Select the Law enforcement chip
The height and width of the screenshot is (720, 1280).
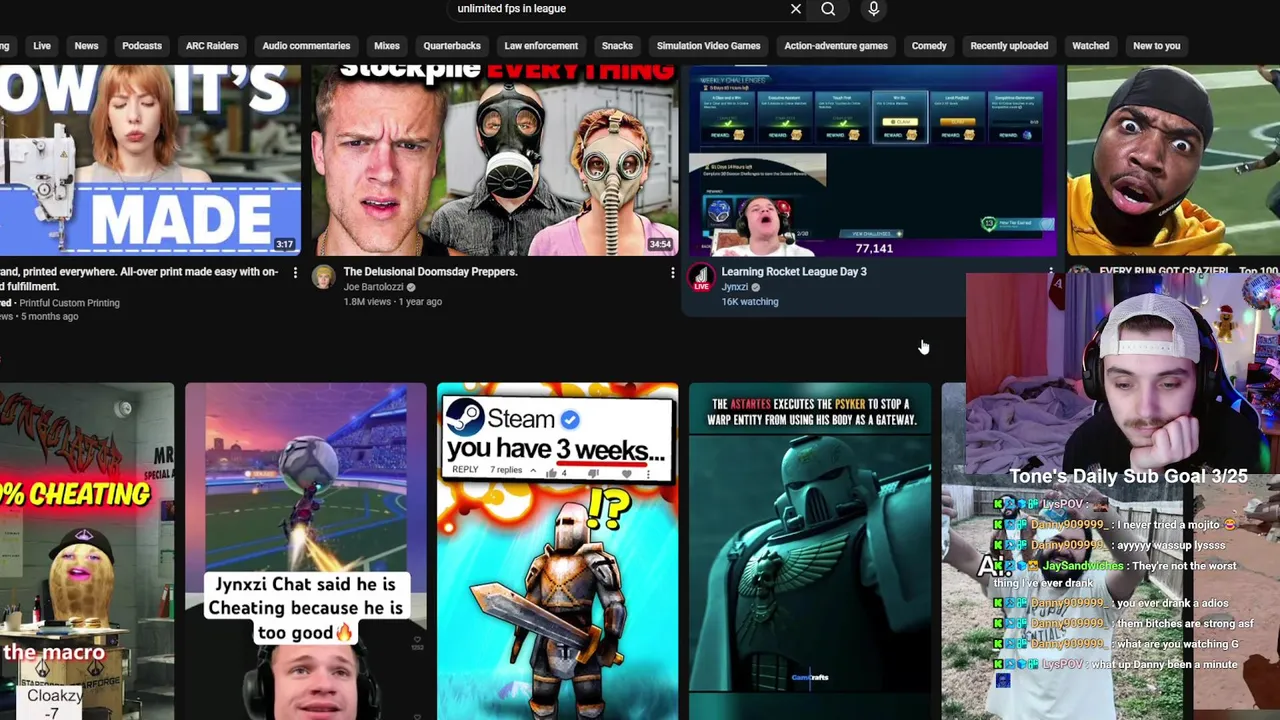[541, 46]
